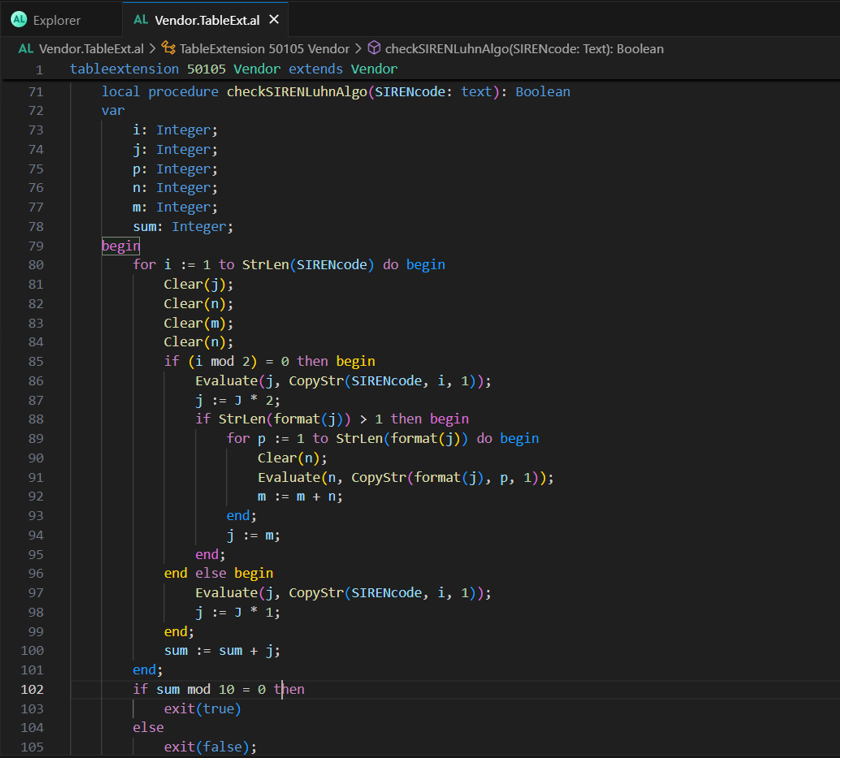Click the TableExtension symbol icon in breadcrumb
The image size is (841, 760).
click(168, 48)
